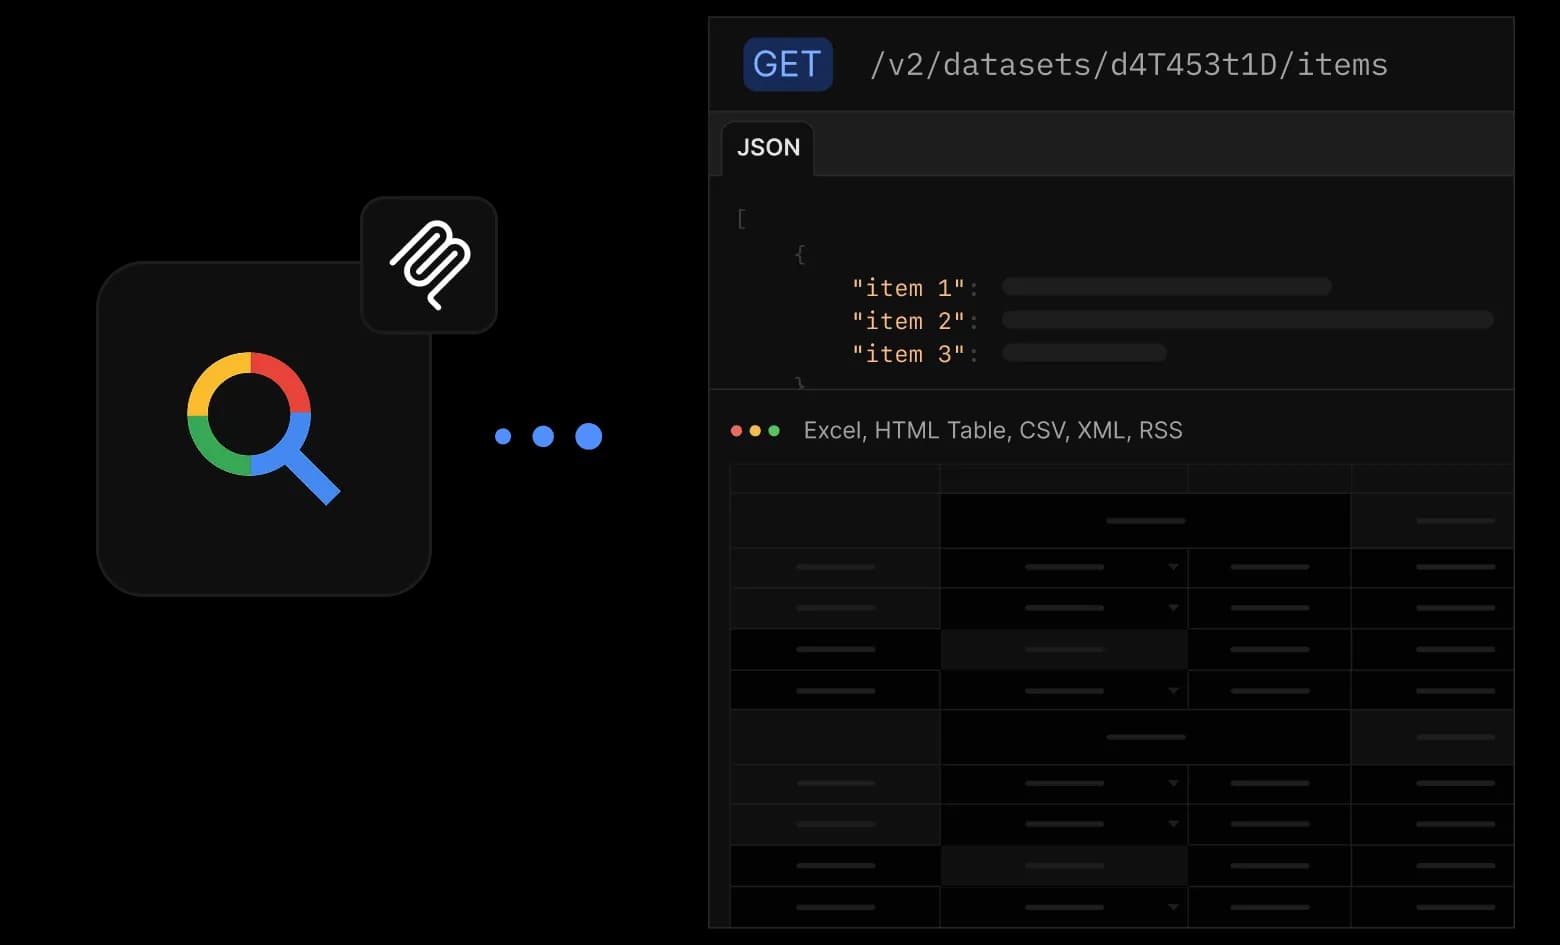Select the /v2/datasets/d4T453t1D/items endpoint path
1560x945 pixels.
click(1129, 65)
